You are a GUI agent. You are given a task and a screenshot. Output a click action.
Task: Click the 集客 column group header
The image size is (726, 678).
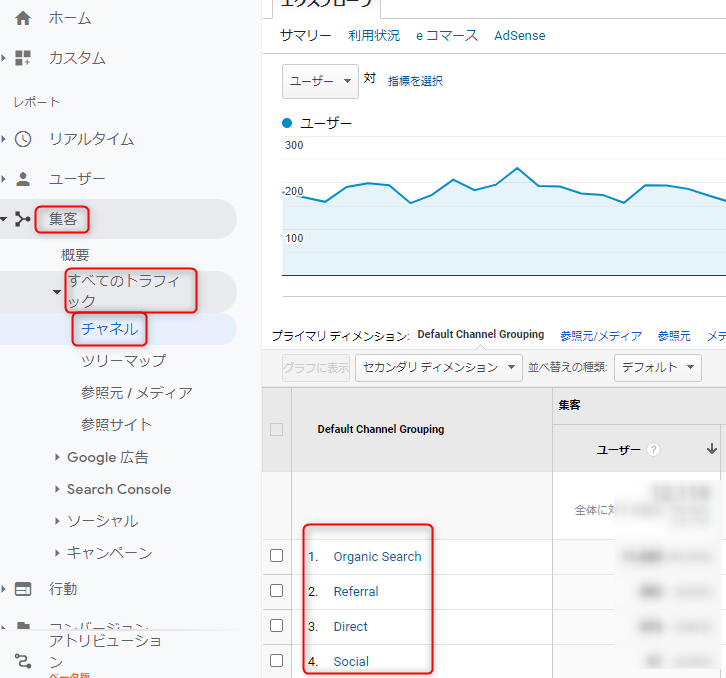click(569, 405)
